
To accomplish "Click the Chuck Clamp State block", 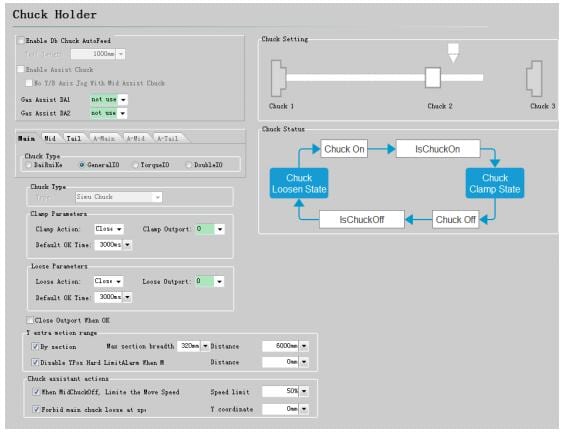I will pyautogui.click(x=495, y=183).
